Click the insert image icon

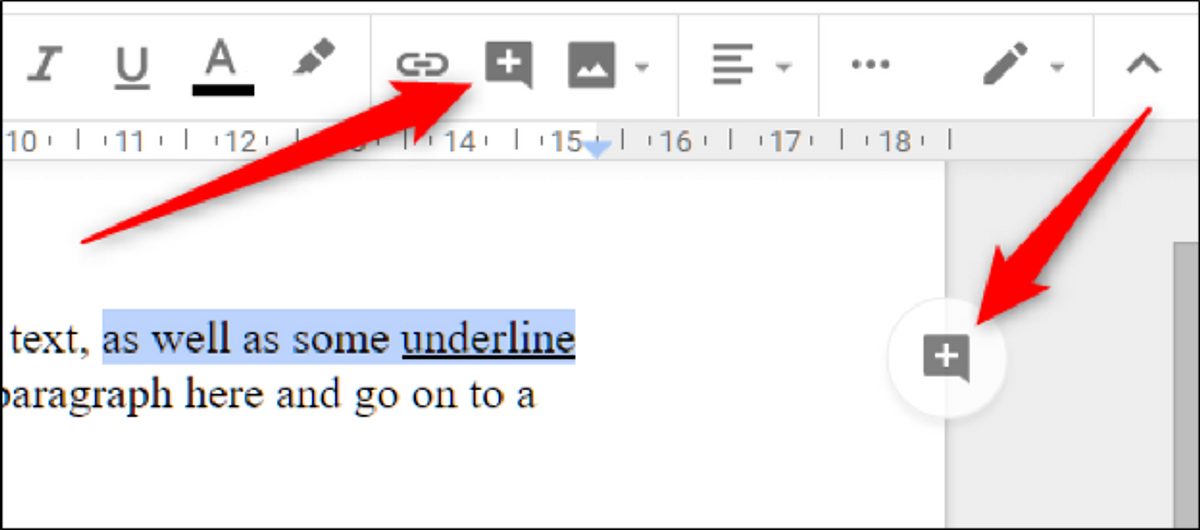[591, 66]
